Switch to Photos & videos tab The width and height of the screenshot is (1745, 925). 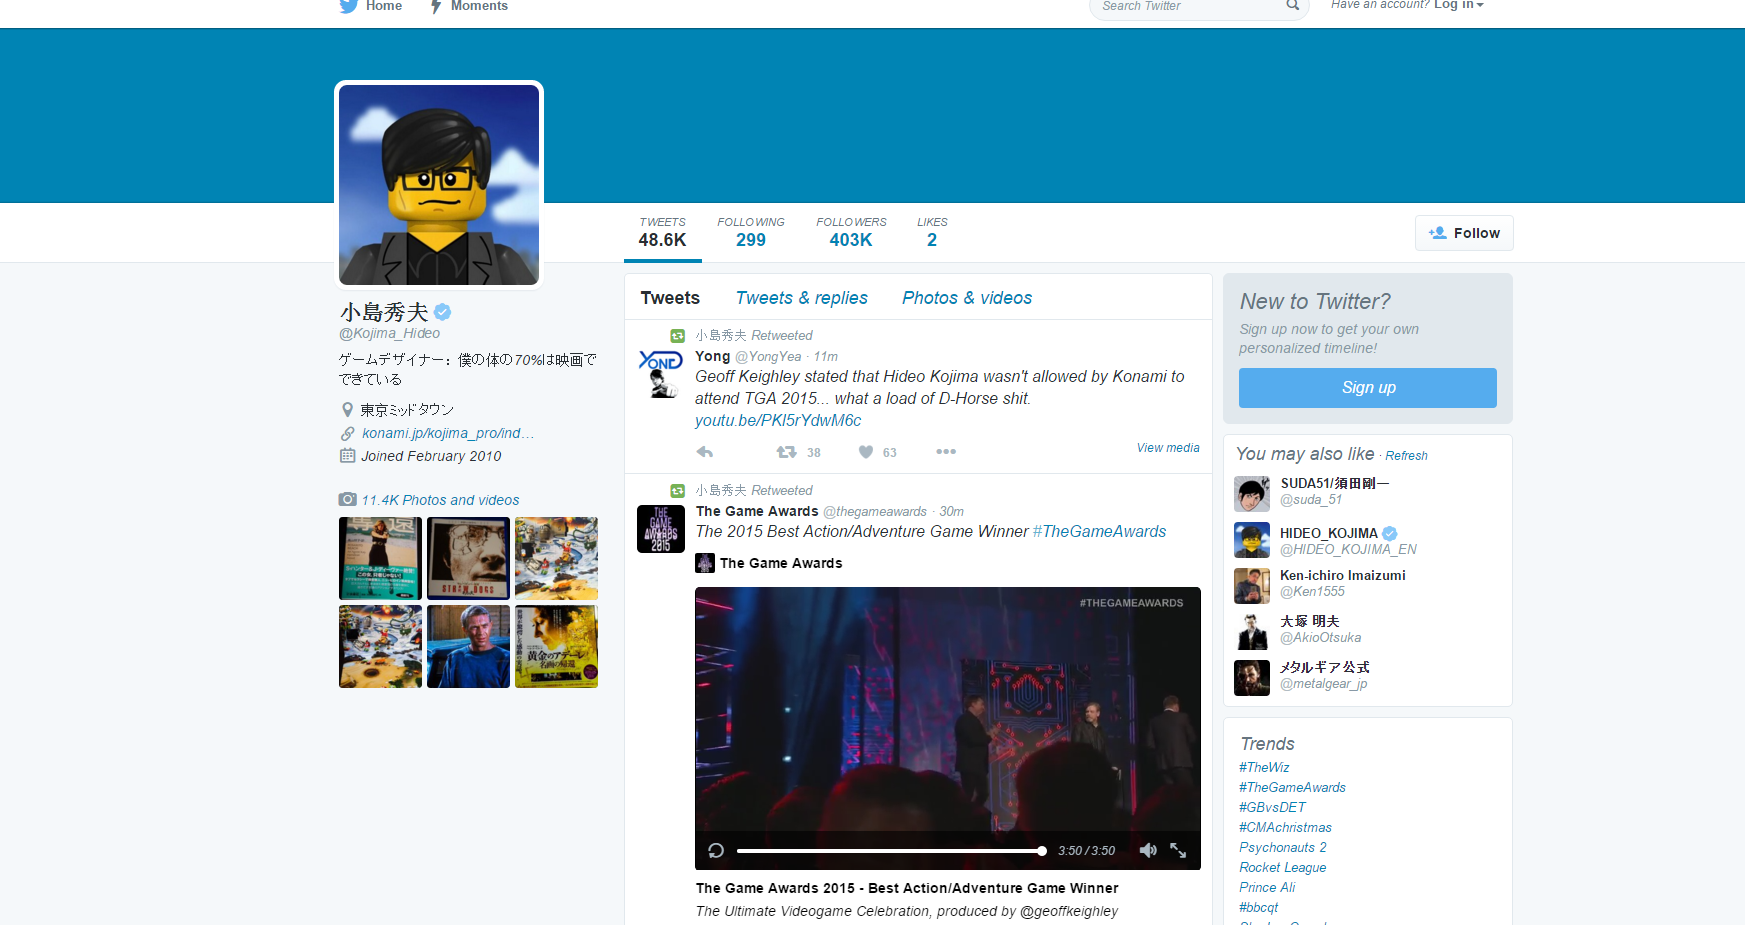pos(967,298)
